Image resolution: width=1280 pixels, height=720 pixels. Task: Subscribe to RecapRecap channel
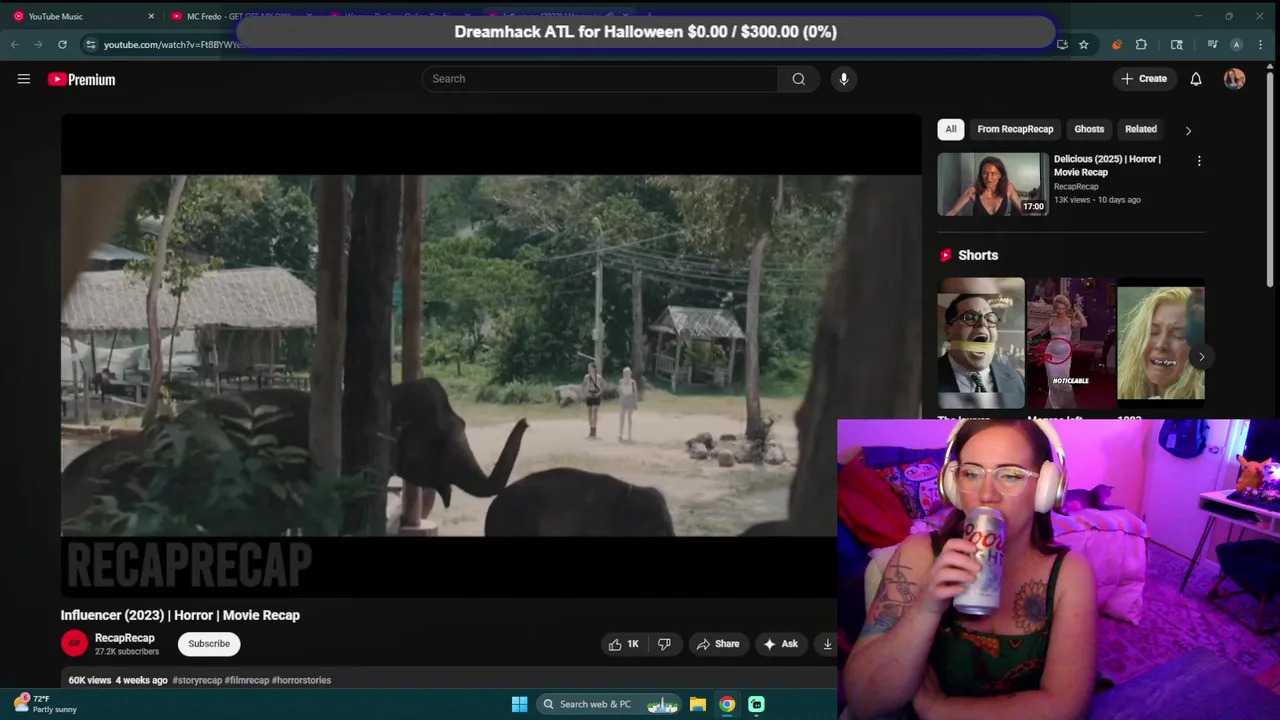click(x=209, y=644)
